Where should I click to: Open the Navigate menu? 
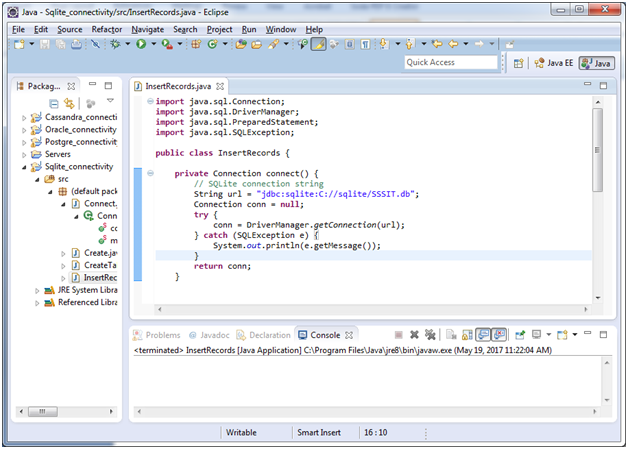click(x=147, y=30)
